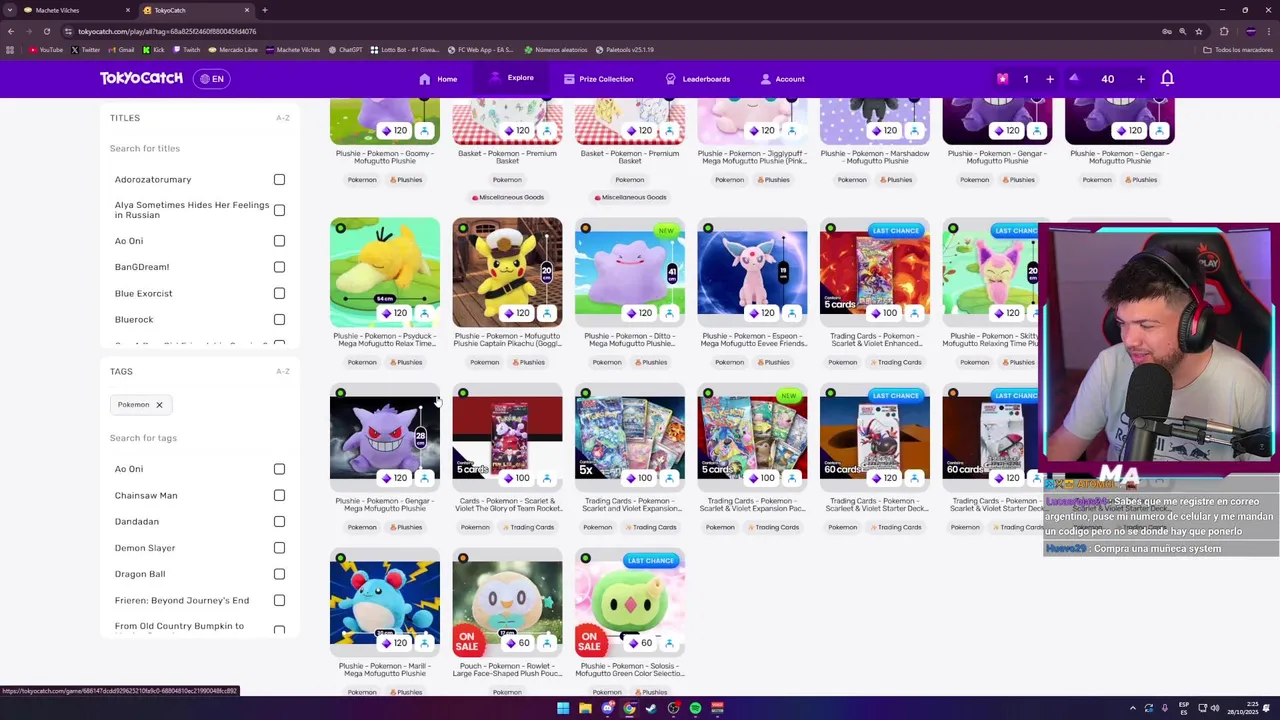Click the plus icon beside the 40 balance
The width and height of the screenshot is (1280, 720).
[x=1141, y=79]
